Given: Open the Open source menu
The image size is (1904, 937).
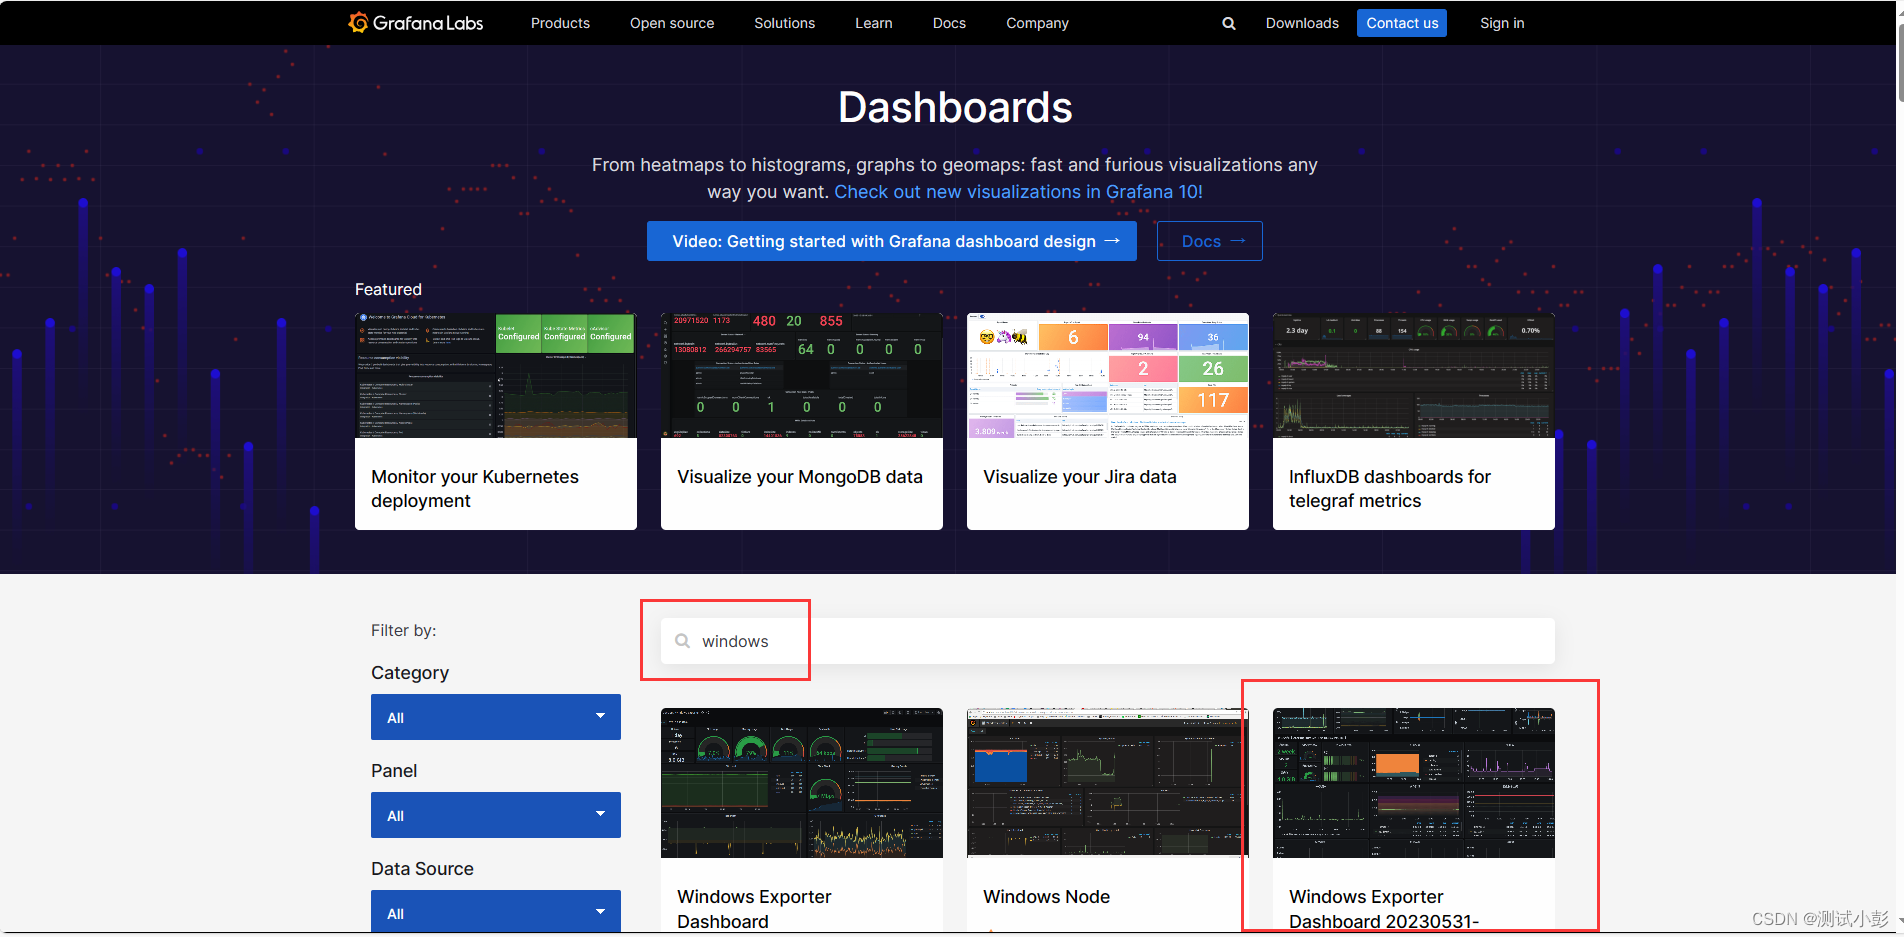Looking at the screenshot, I should click(672, 23).
